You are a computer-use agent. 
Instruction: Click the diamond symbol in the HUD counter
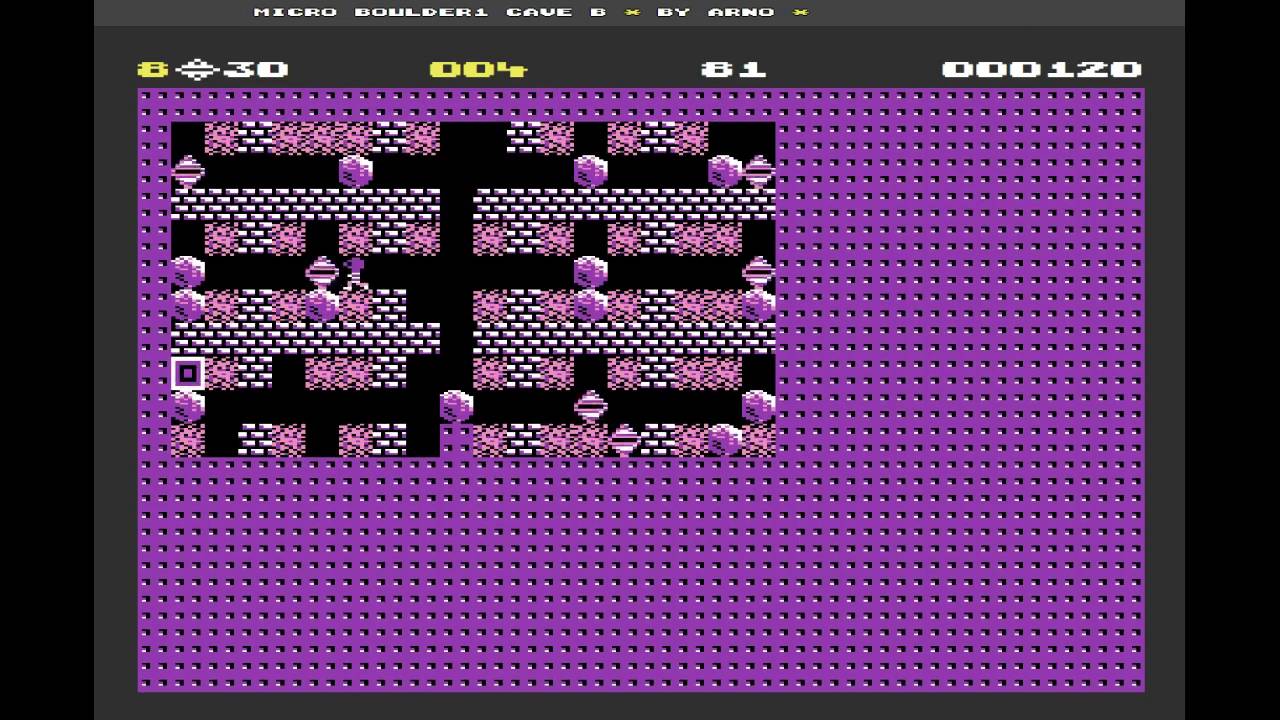click(x=197, y=69)
